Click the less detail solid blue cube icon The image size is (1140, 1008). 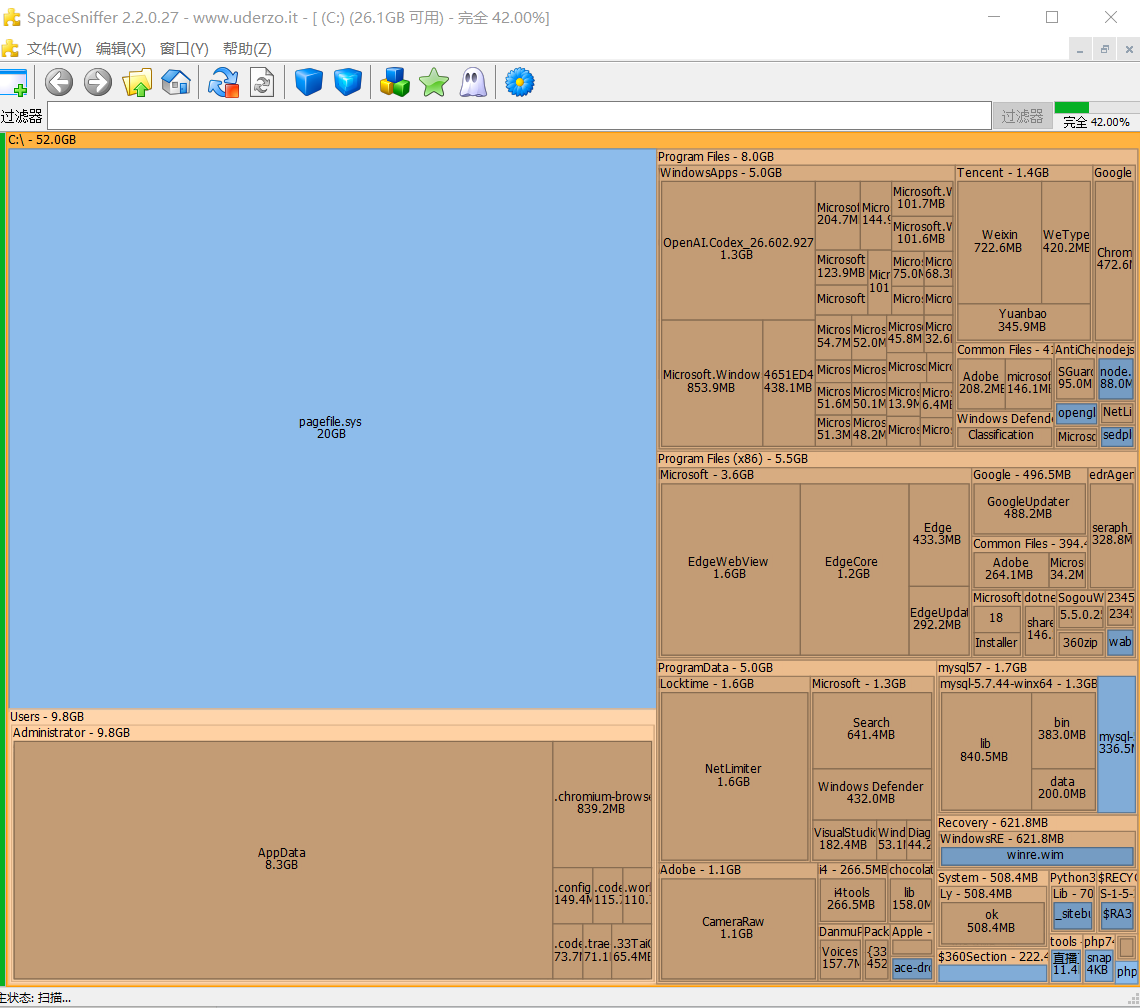[x=309, y=82]
